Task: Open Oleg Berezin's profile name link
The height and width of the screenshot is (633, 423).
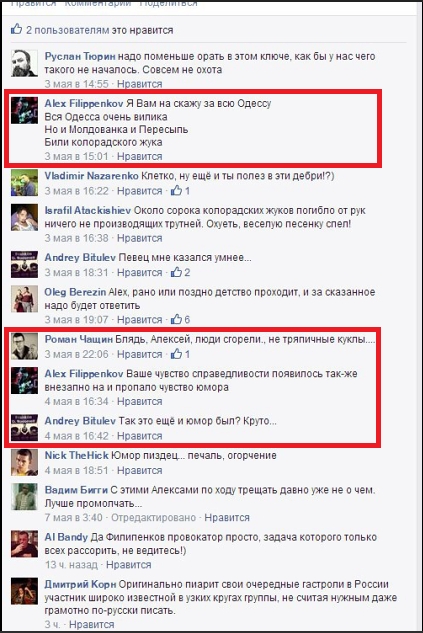Action: pyautogui.click(x=75, y=292)
